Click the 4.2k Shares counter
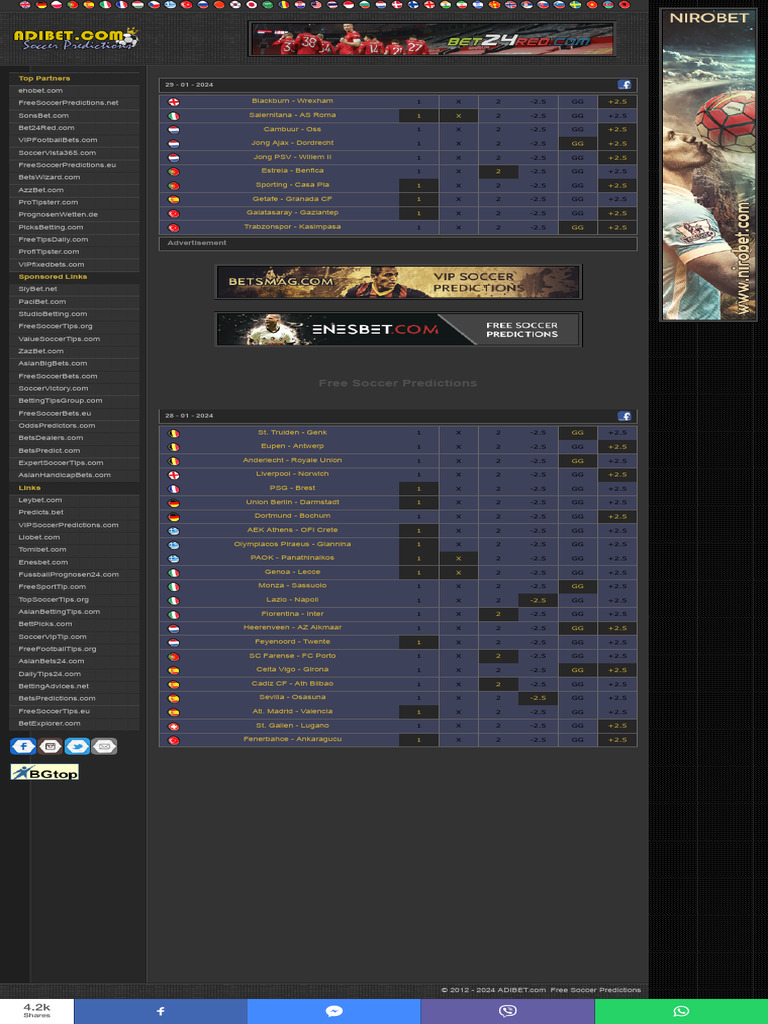Image resolution: width=768 pixels, height=1024 pixels. pyautogui.click(x=37, y=1011)
